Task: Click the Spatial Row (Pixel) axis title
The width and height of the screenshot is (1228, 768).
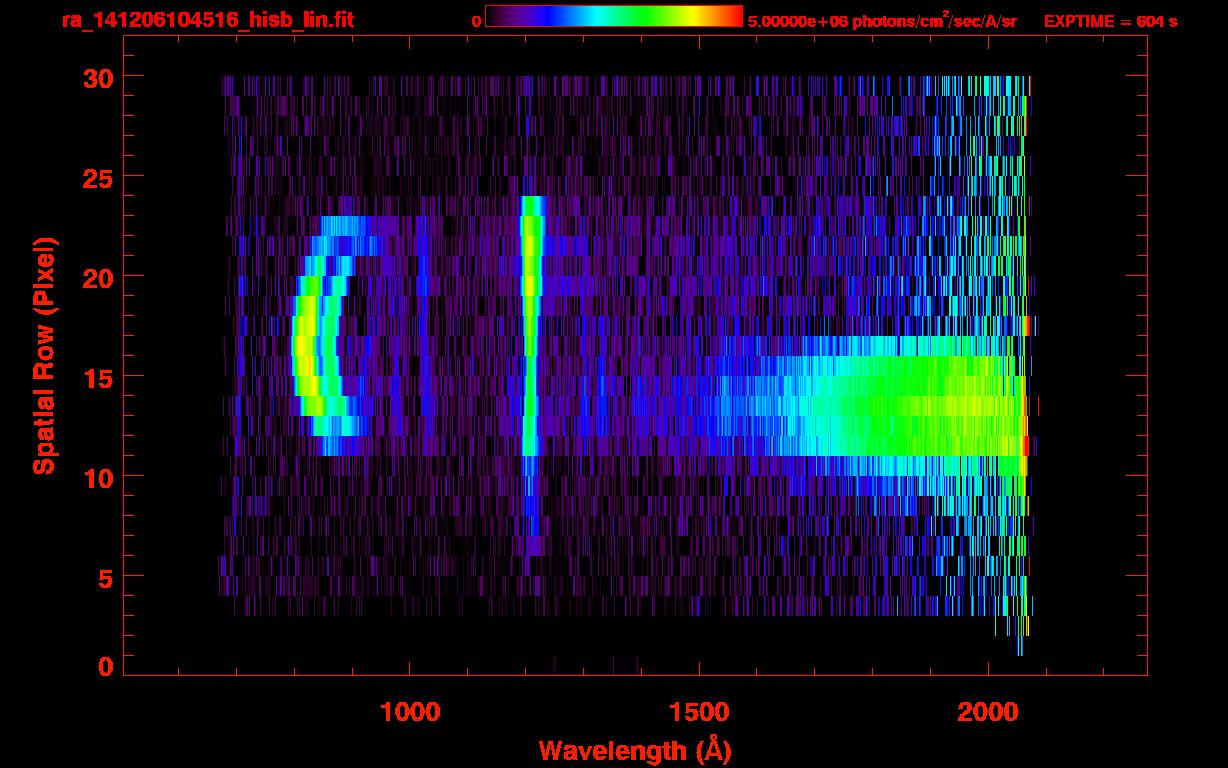Action: pyautogui.click(x=45, y=356)
